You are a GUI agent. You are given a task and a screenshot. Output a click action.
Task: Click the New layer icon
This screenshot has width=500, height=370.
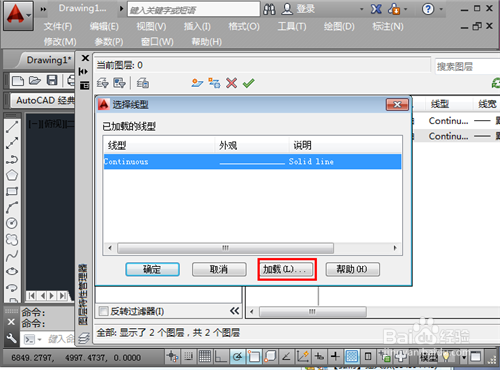click(x=197, y=83)
